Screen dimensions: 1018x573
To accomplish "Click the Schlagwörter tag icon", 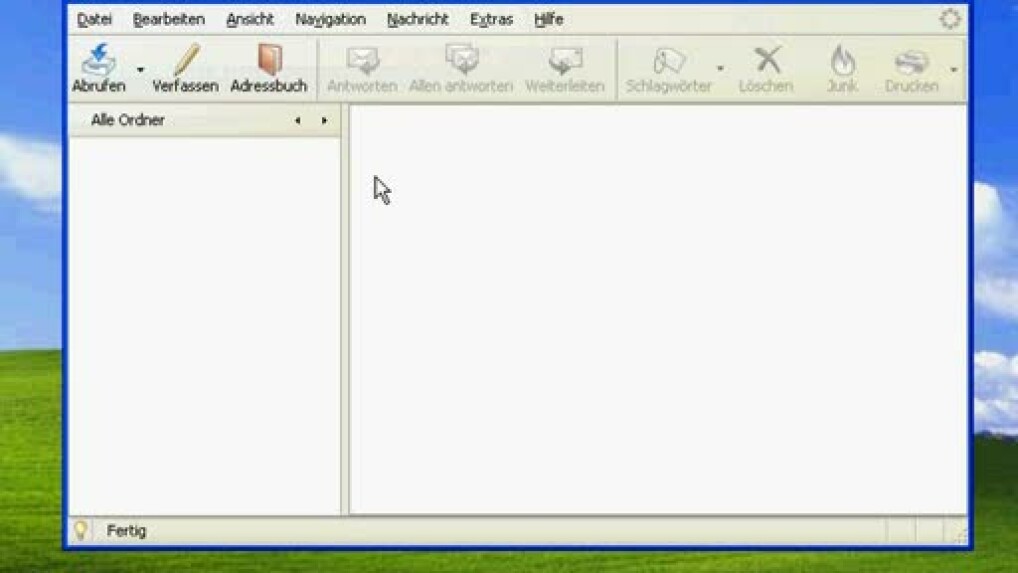I will click(x=668, y=61).
